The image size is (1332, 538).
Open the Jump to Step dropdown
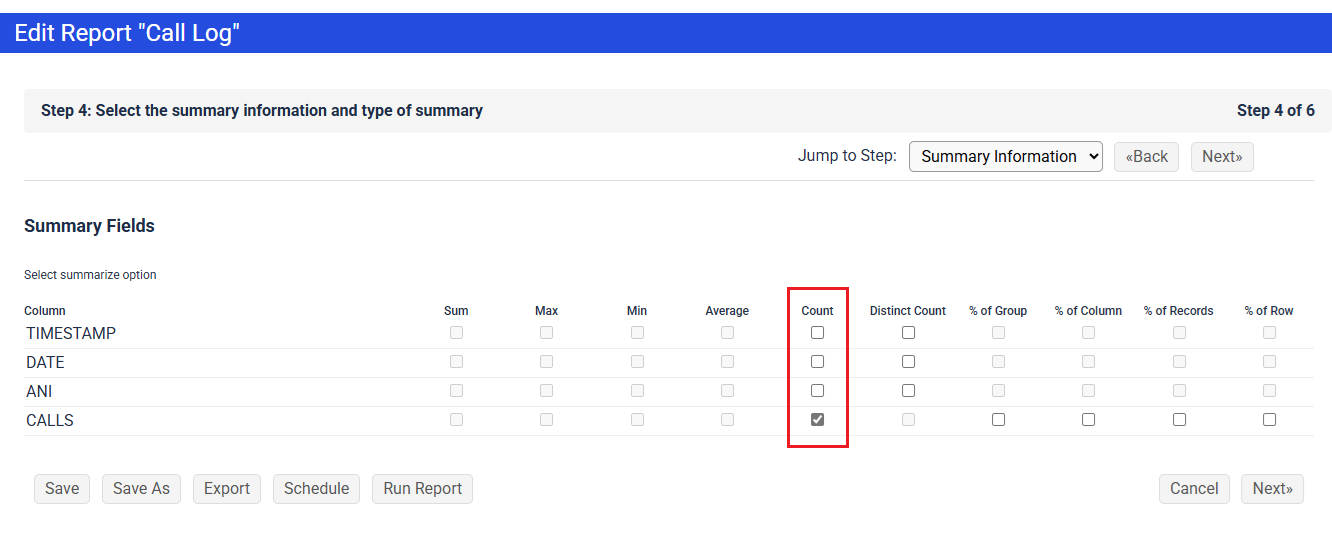point(1005,157)
